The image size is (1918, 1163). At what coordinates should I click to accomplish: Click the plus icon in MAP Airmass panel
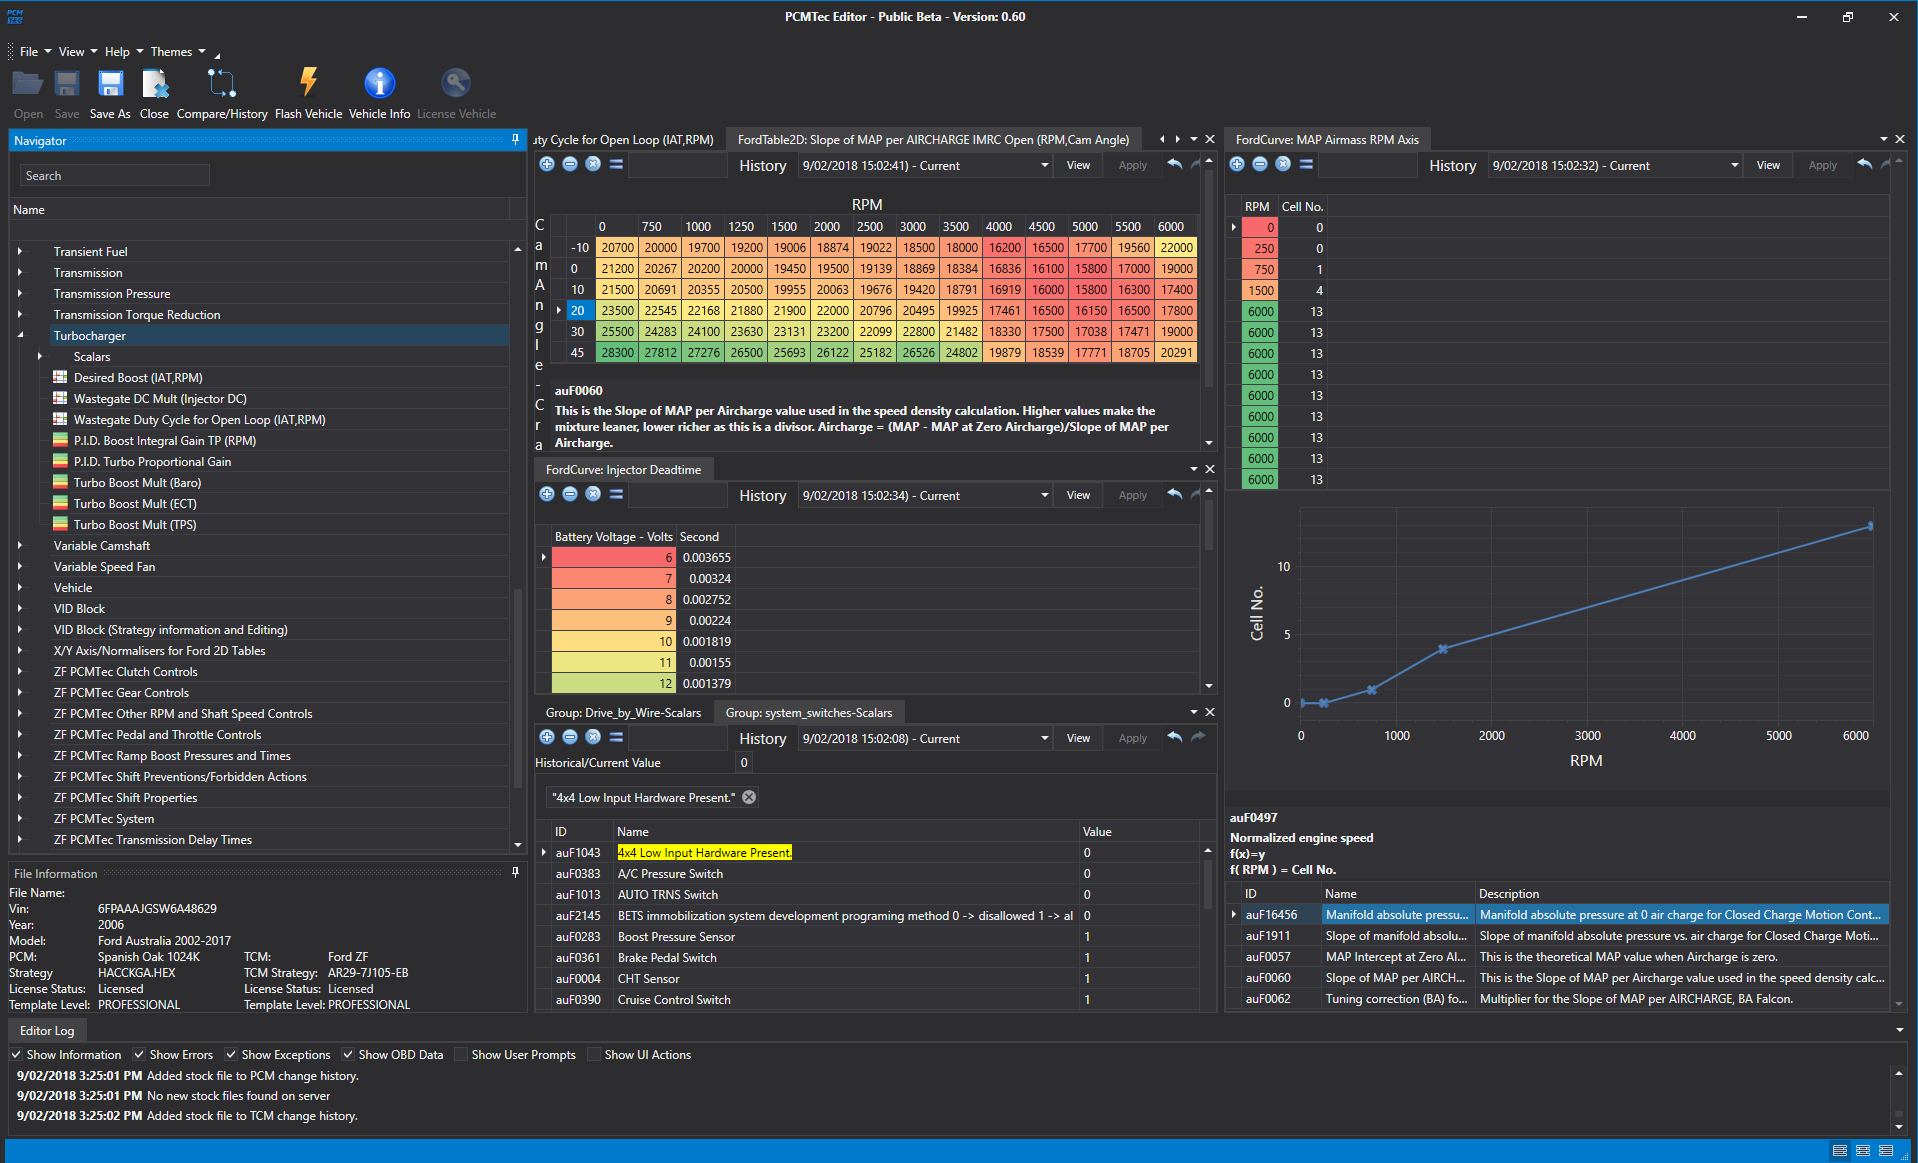coord(1237,164)
